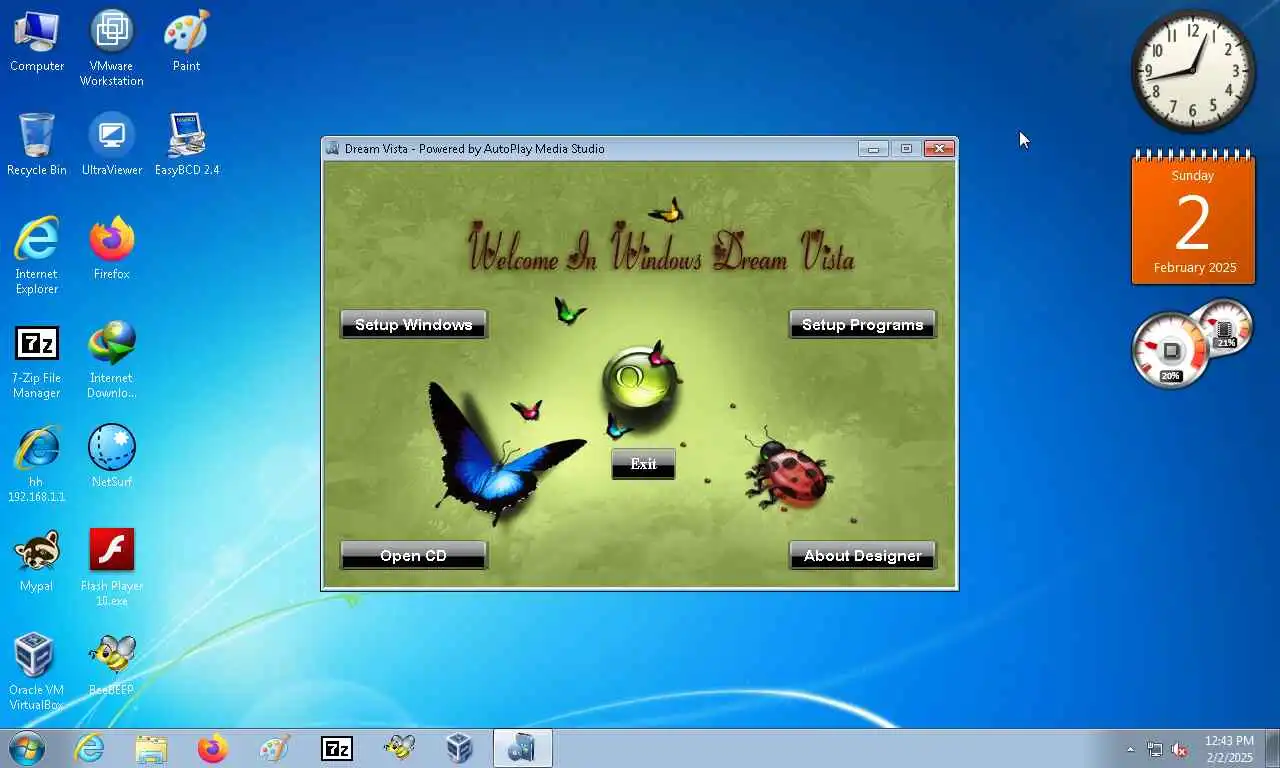
Task: Select the Internet Explorer desktop icon
Action: pyautogui.click(x=37, y=255)
